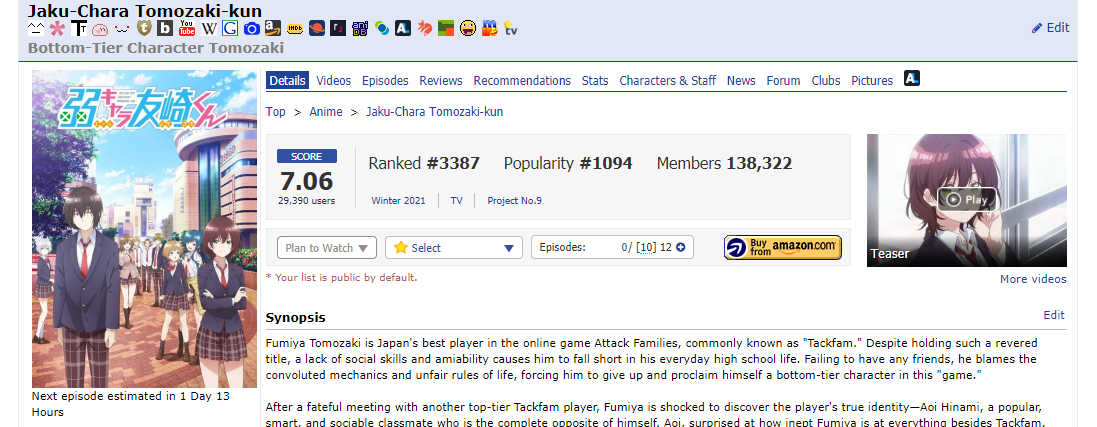Click the '29,390 users' text
The image size is (1097, 427).
click(x=306, y=201)
